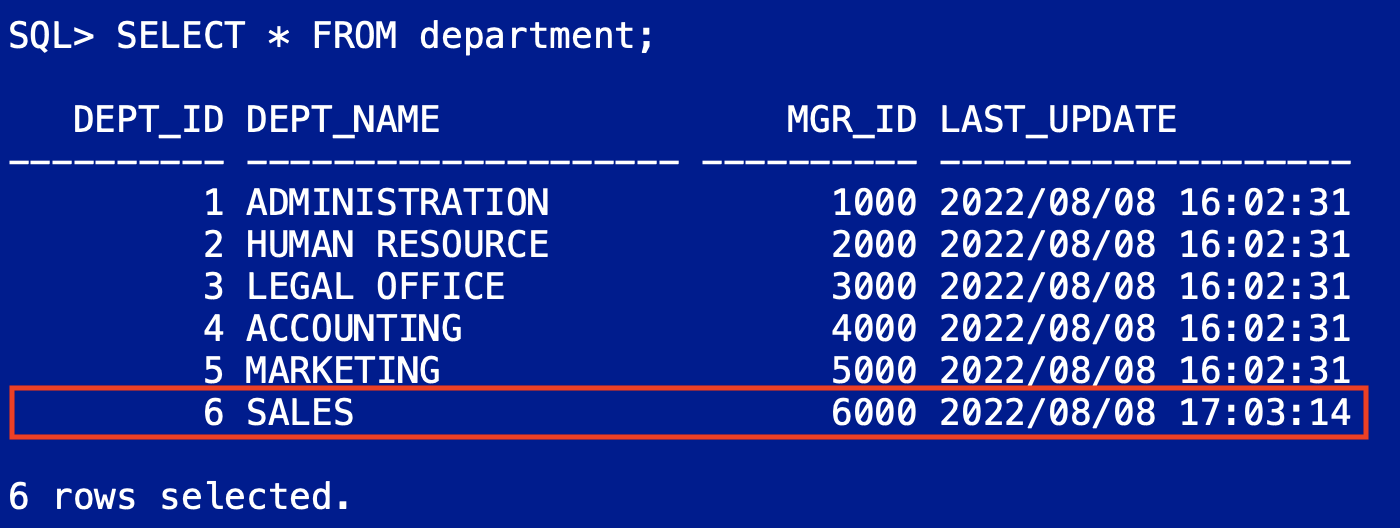The width and height of the screenshot is (1400, 528).
Task: Click the SQL> prompt
Action: pyautogui.click(x=51, y=37)
